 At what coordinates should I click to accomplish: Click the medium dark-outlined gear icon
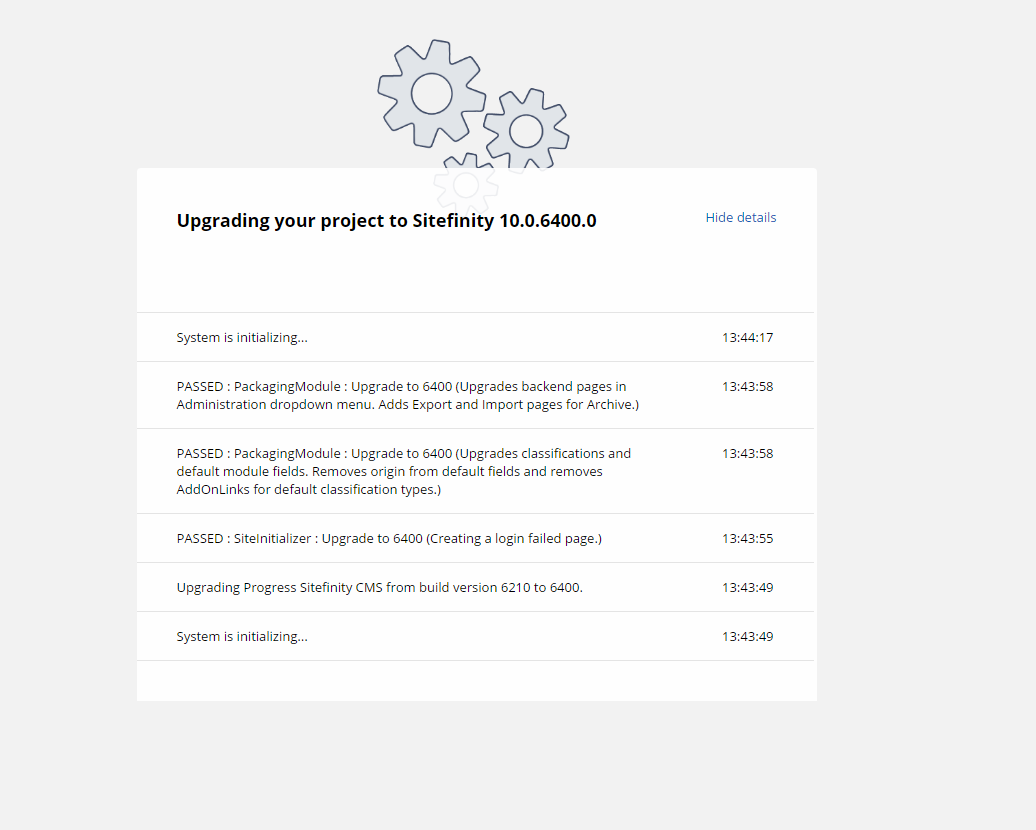coord(526,130)
